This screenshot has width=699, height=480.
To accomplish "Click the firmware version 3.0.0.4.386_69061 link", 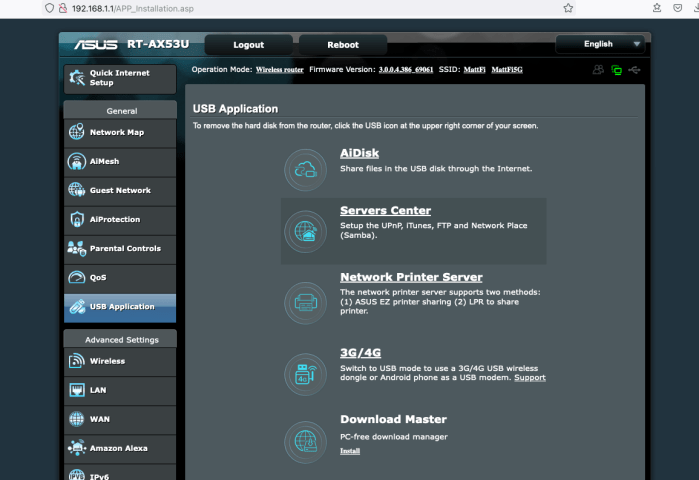I will tap(406, 70).
